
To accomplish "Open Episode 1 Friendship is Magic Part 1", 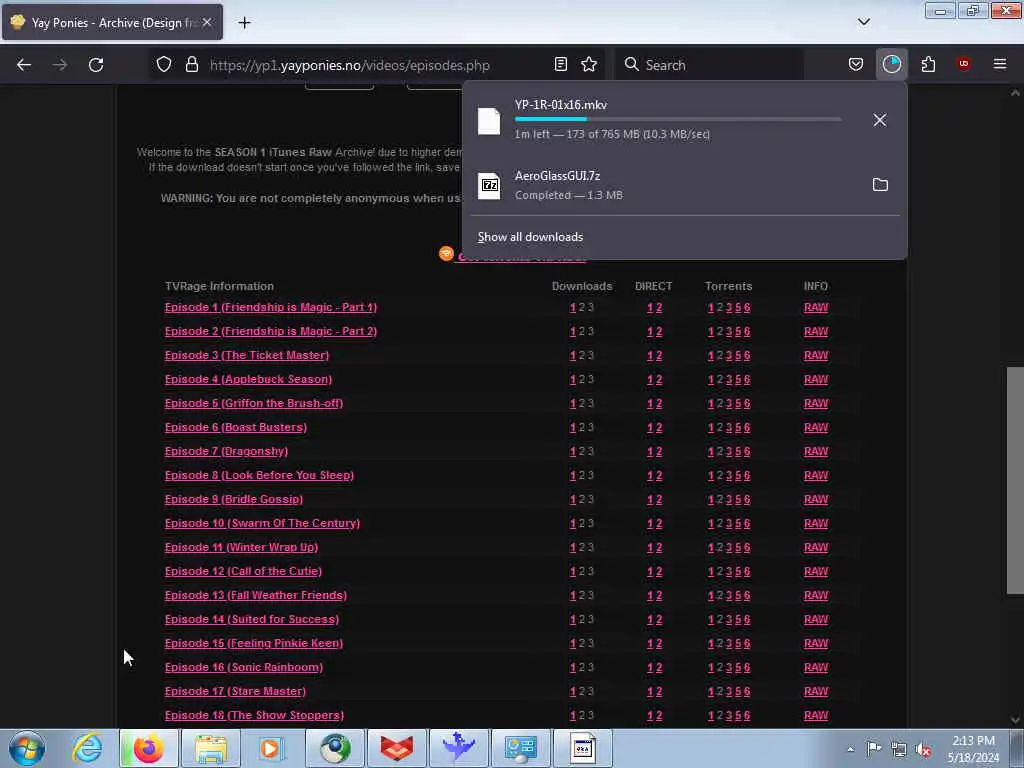I will tap(270, 307).
